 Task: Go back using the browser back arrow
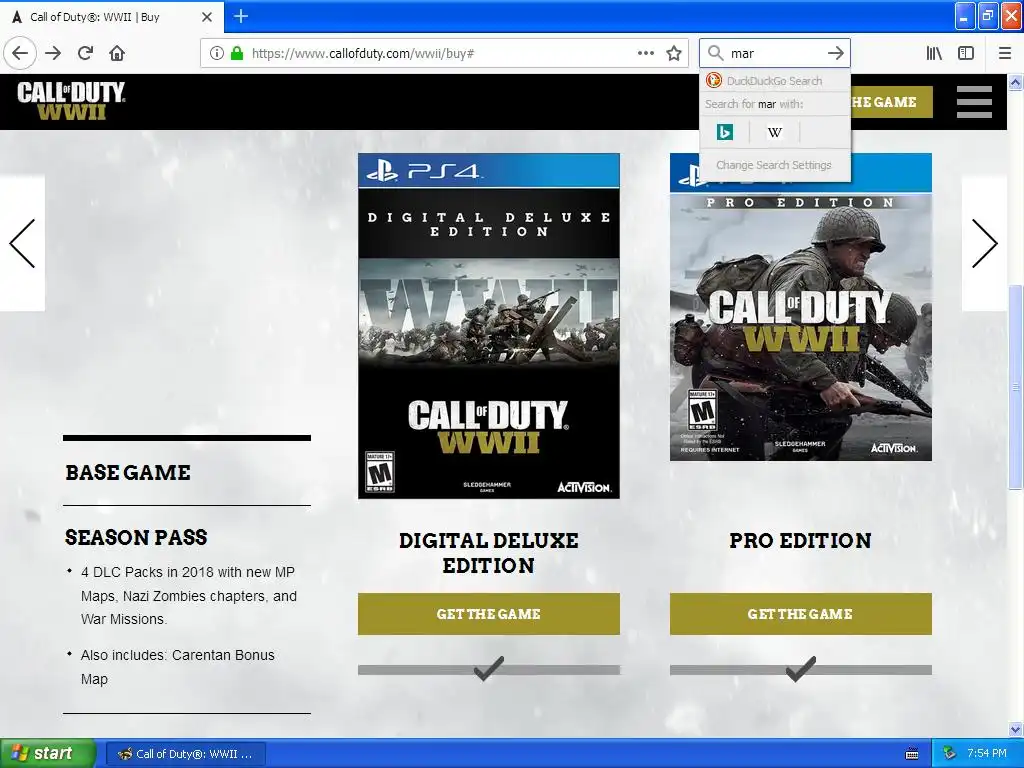(x=20, y=53)
